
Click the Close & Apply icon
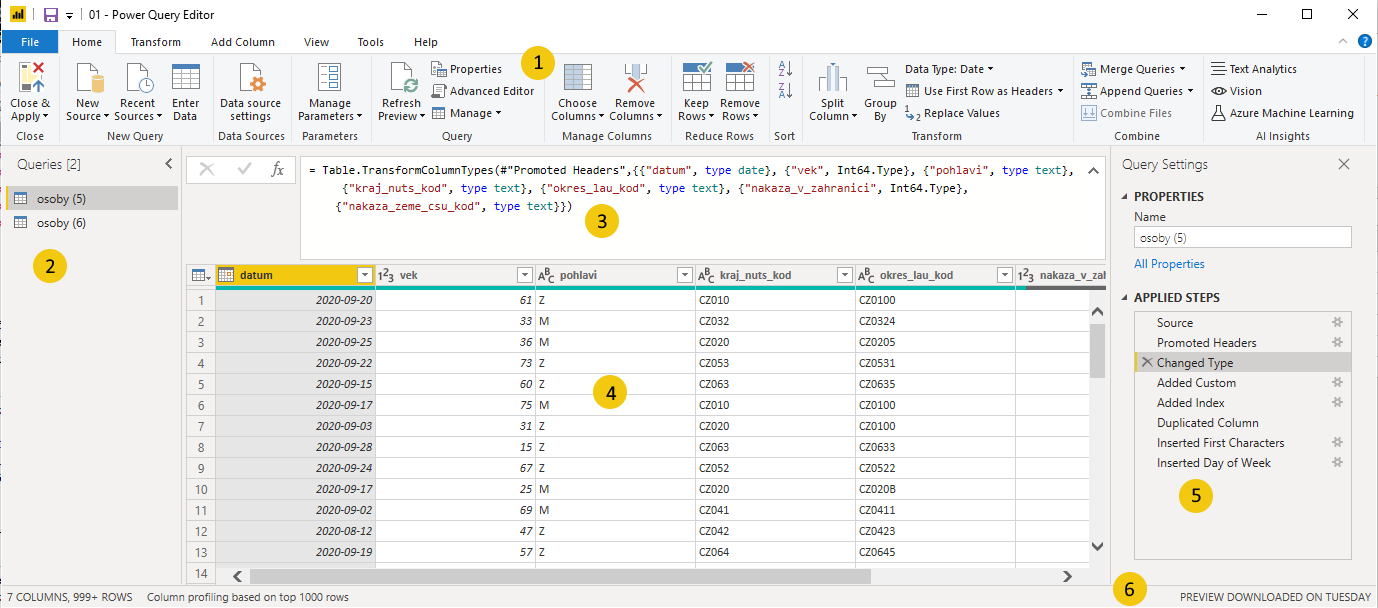(30, 78)
